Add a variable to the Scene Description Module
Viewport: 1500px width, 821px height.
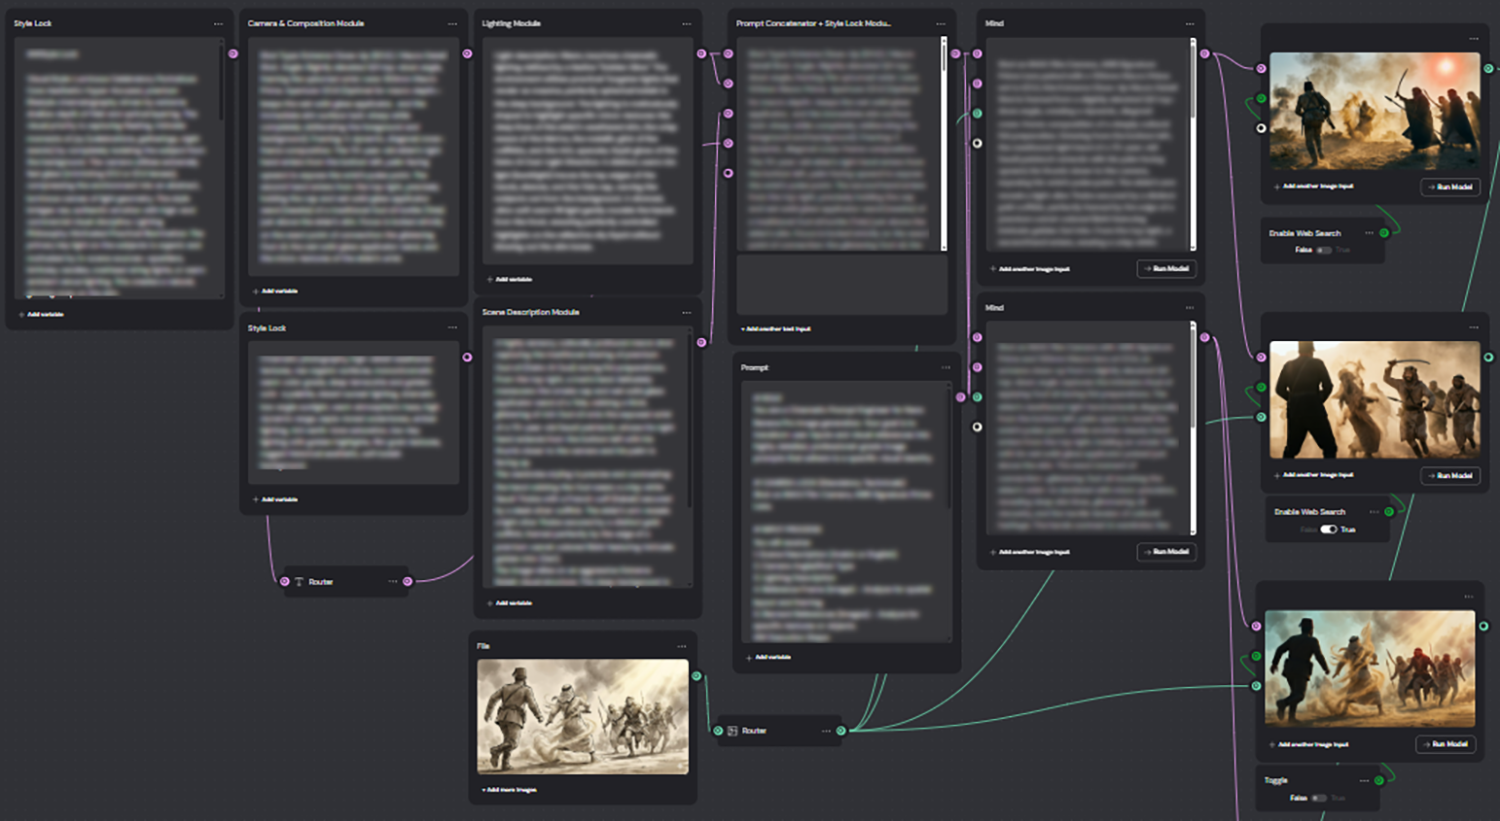[x=510, y=603]
